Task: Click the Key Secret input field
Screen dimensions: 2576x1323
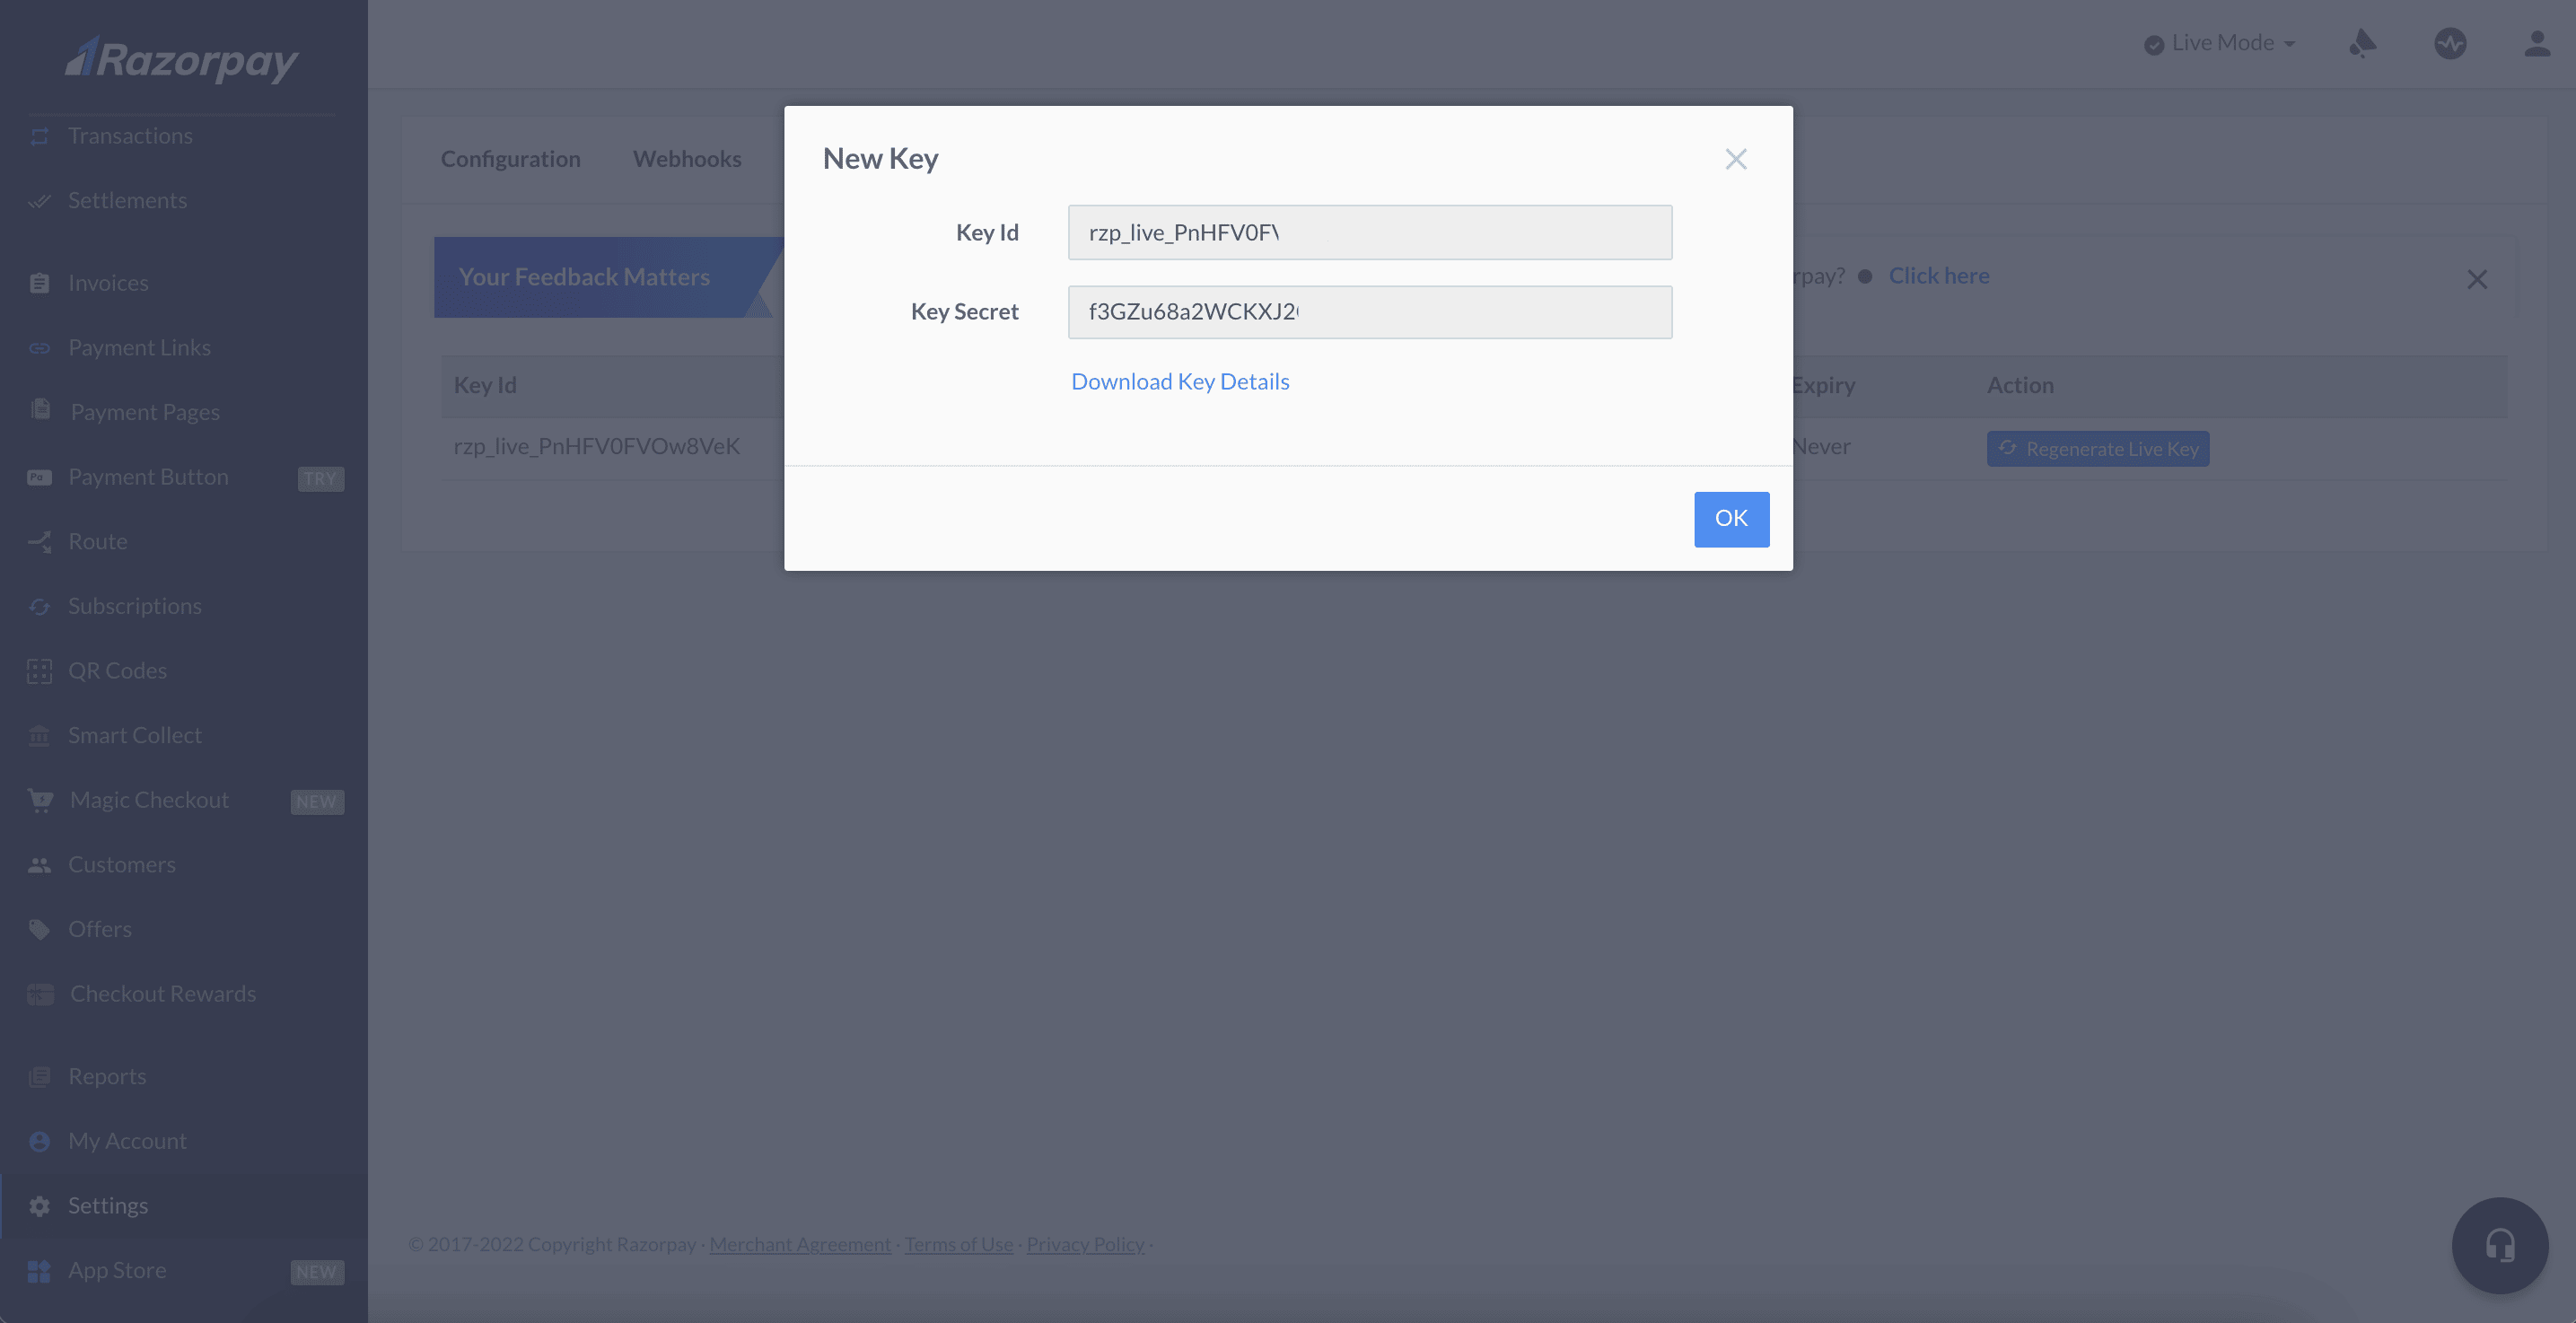Action: click(1370, 312)
